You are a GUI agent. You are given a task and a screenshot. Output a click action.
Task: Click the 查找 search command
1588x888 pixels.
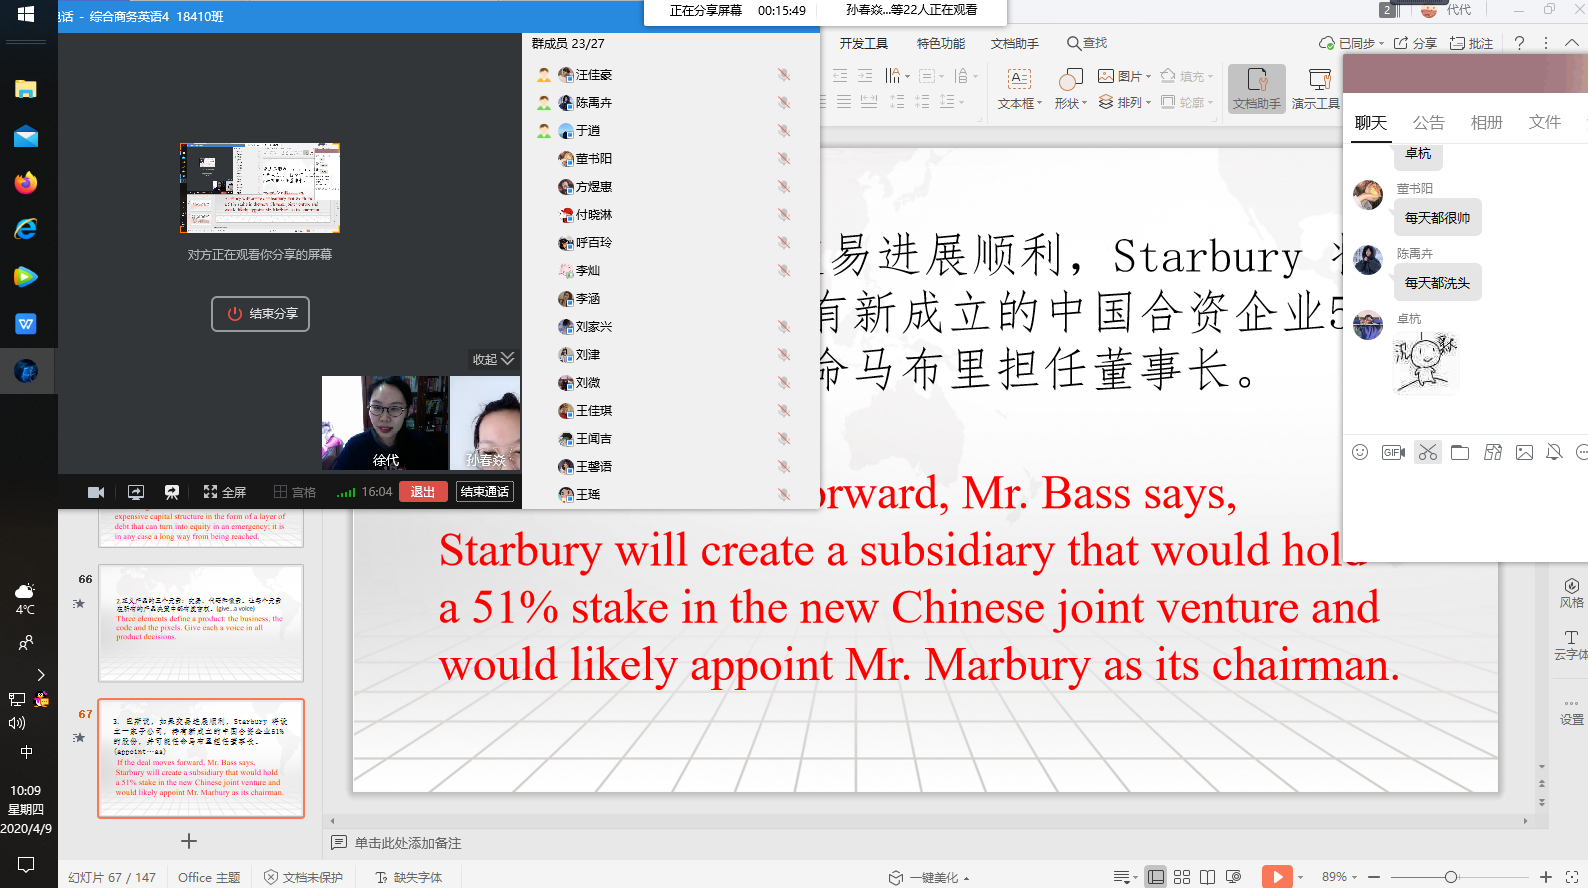click(1087, 43)
